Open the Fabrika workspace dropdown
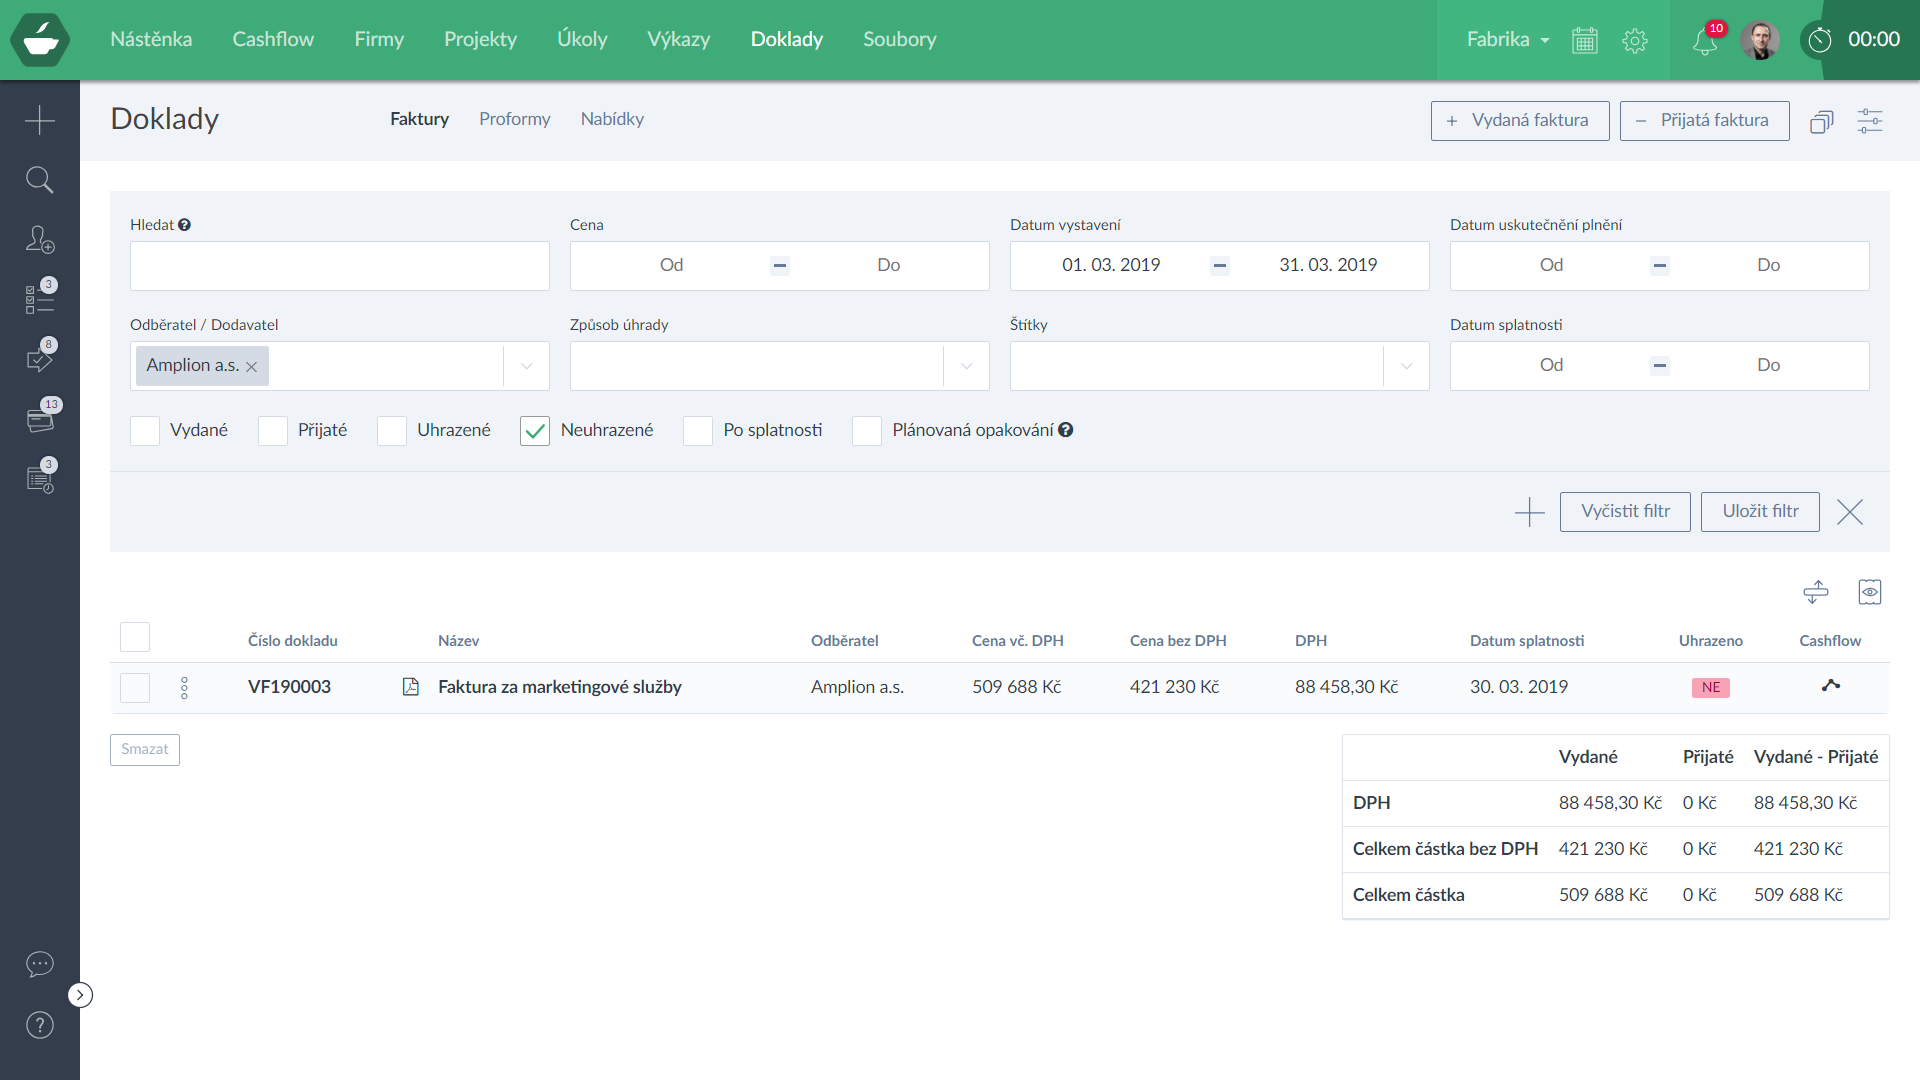 point(1507,40)
